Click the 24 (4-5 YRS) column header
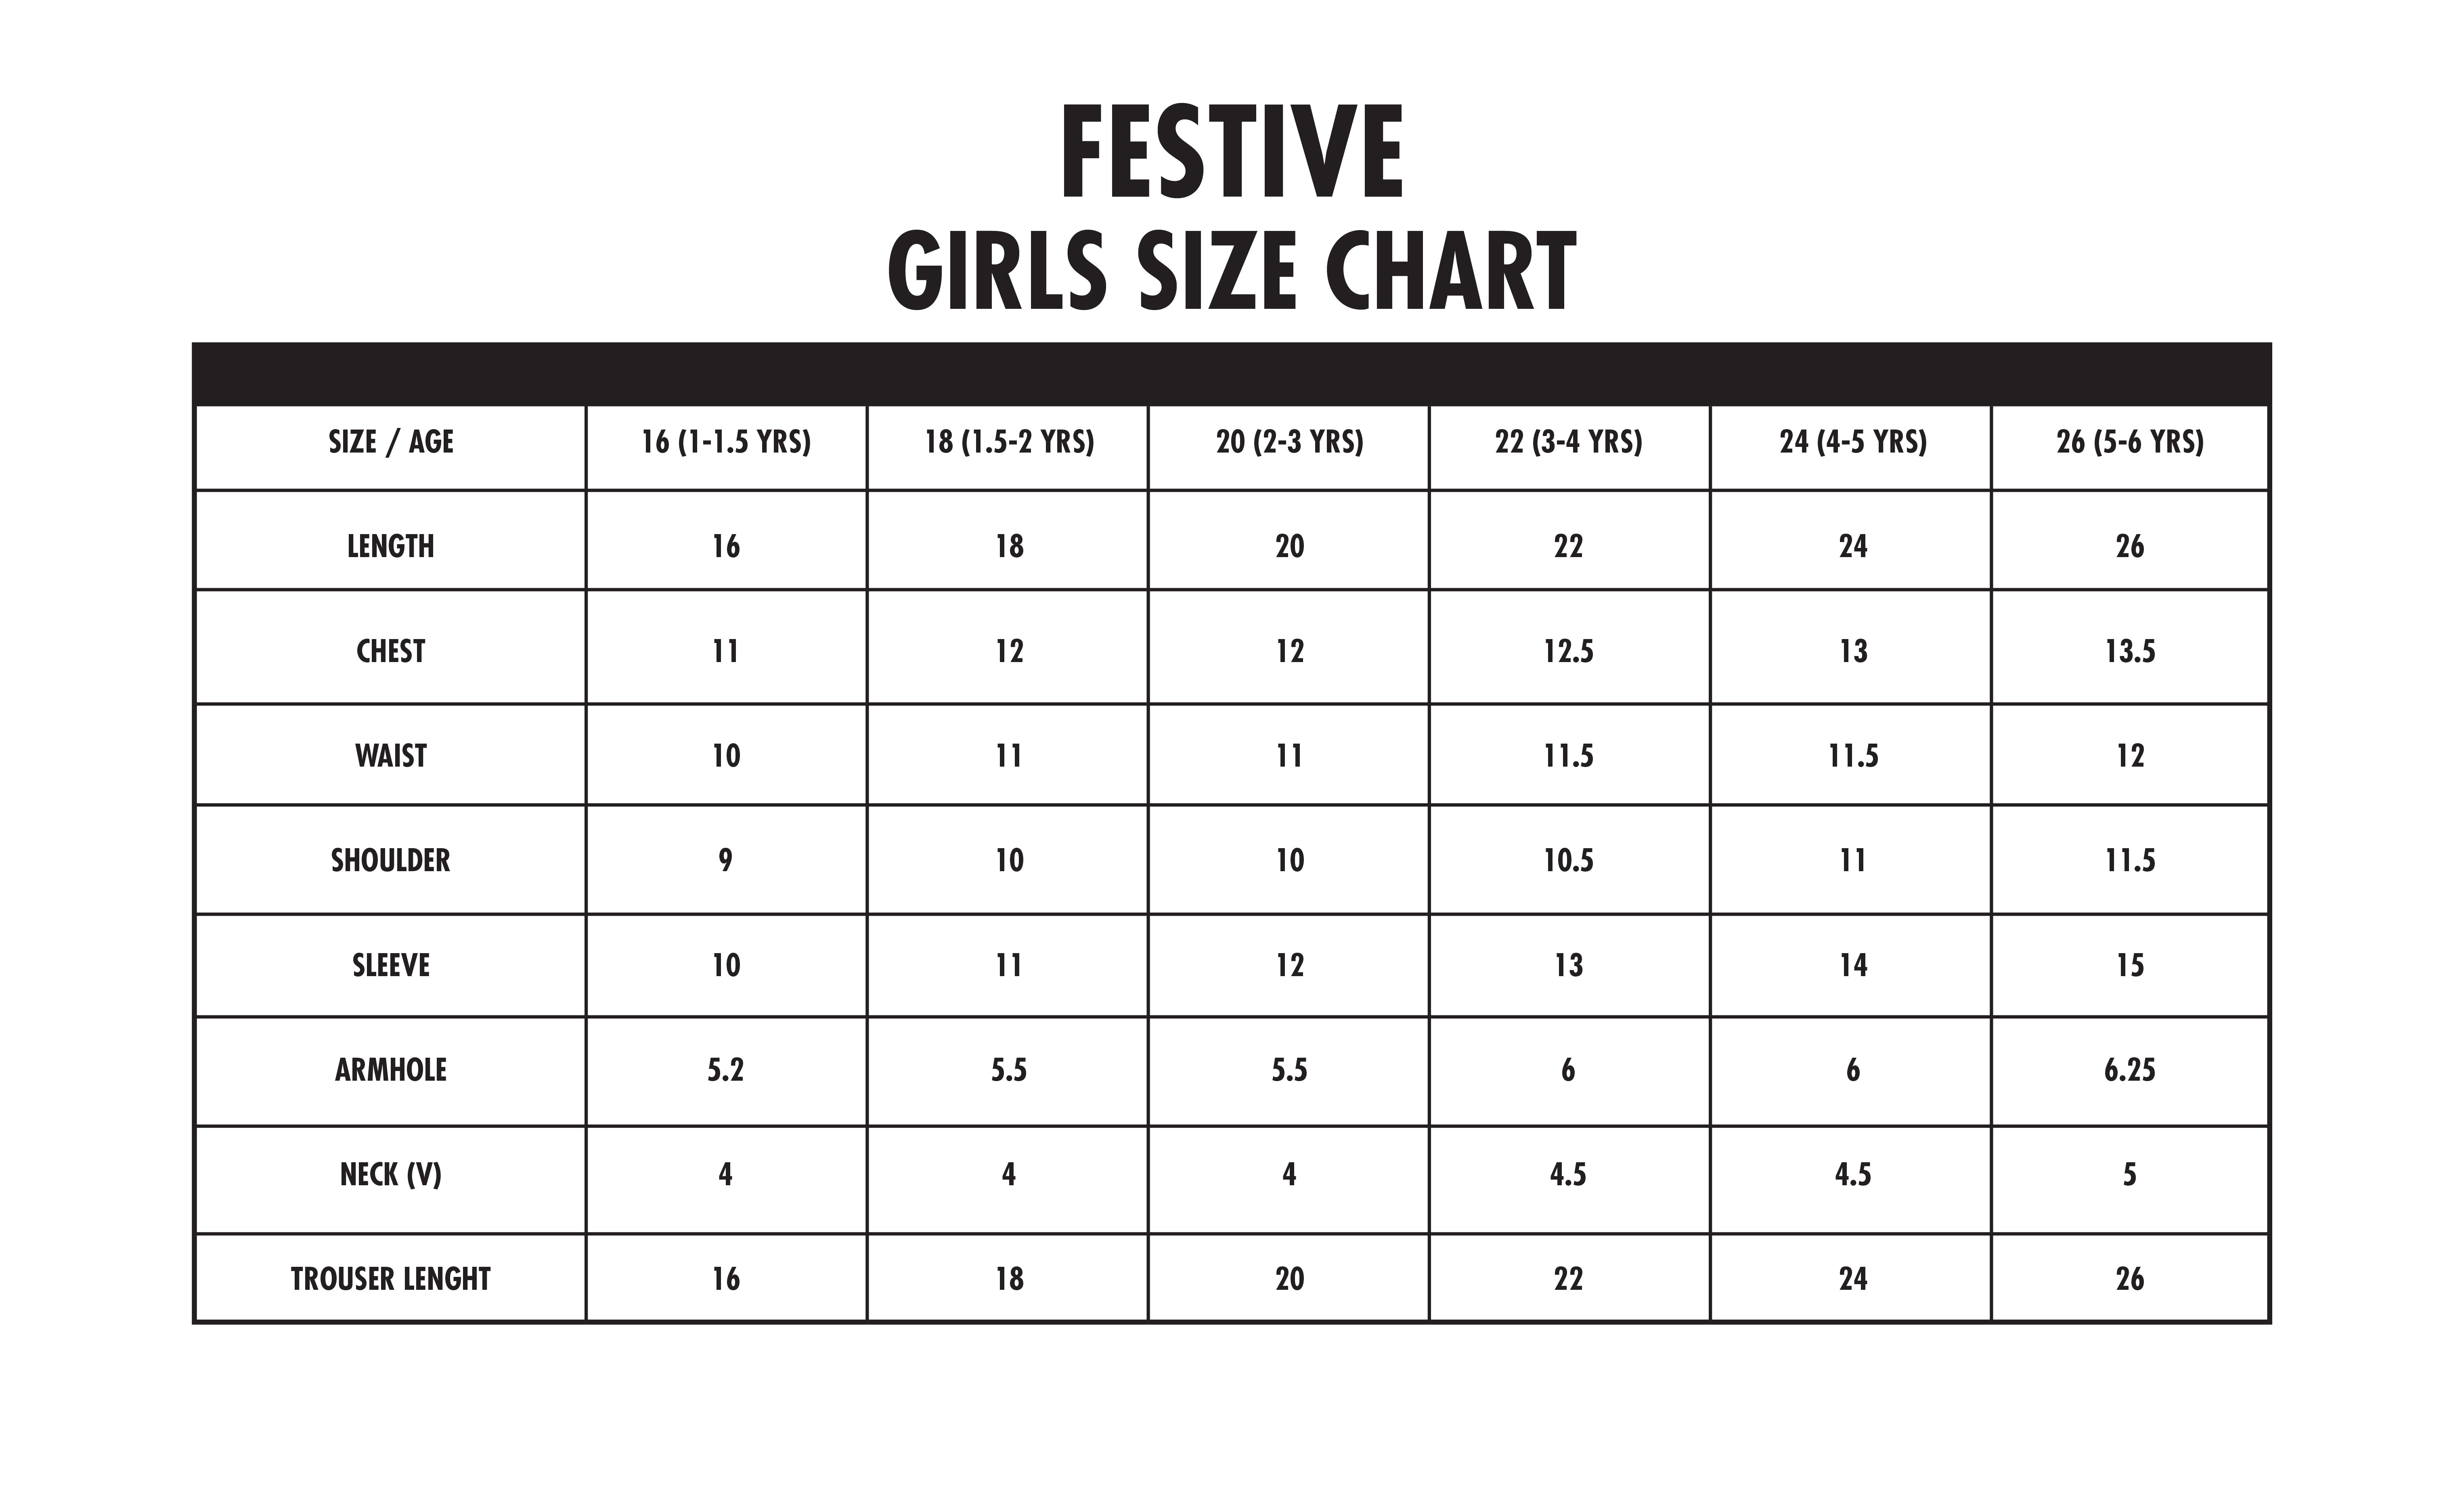Image resolution: width=2464 pixels, height=1507 pixels. pyautogui.click(x=1852, y=442)
